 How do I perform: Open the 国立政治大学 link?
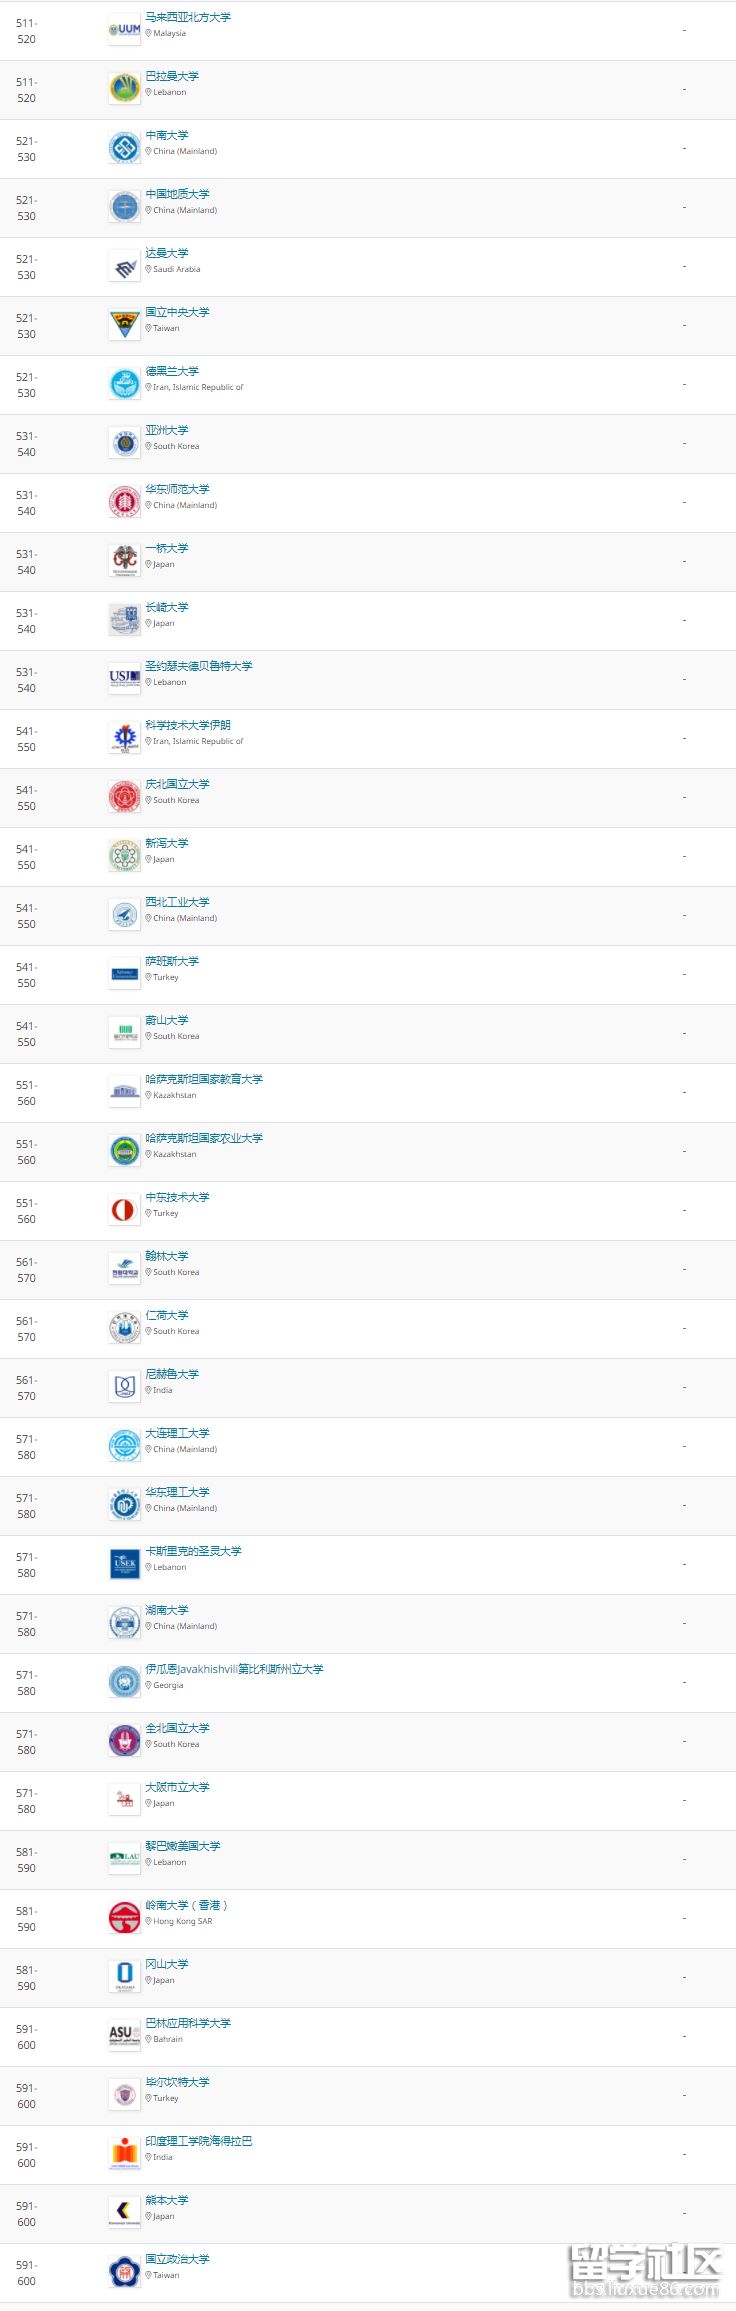coord(177,2259)
